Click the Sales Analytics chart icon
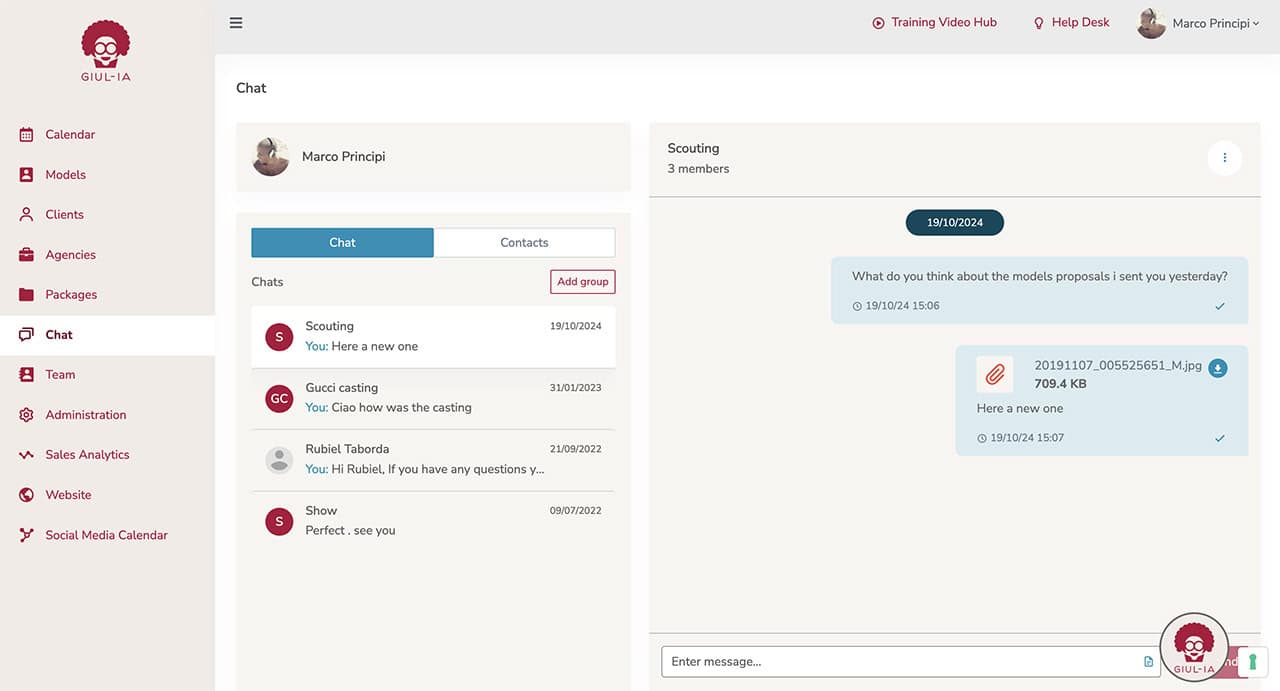1280x691 pixels. (x=27, y=454)
